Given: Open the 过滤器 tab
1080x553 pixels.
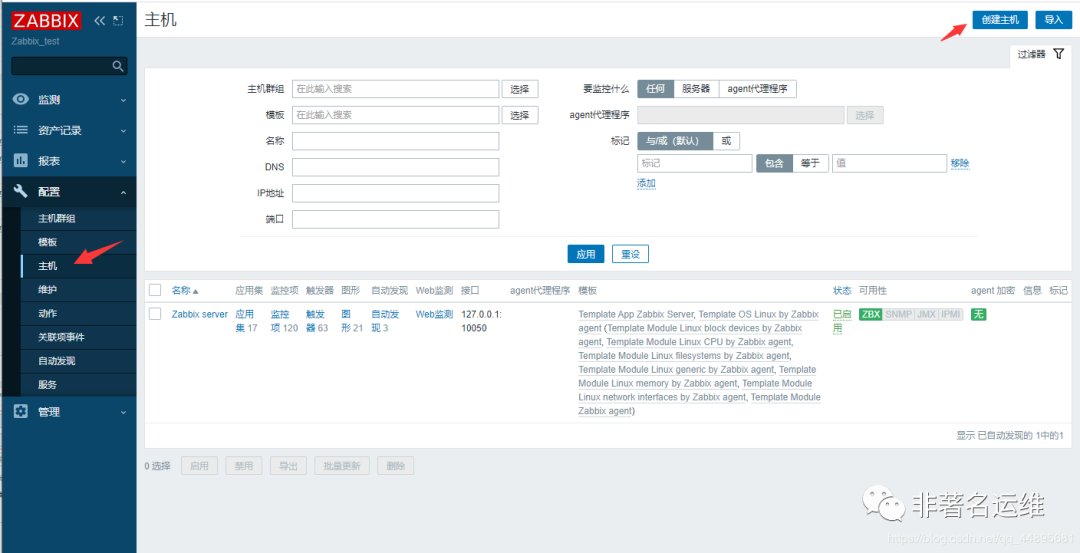Looking at the screenshot, I should coord(1041,54).
